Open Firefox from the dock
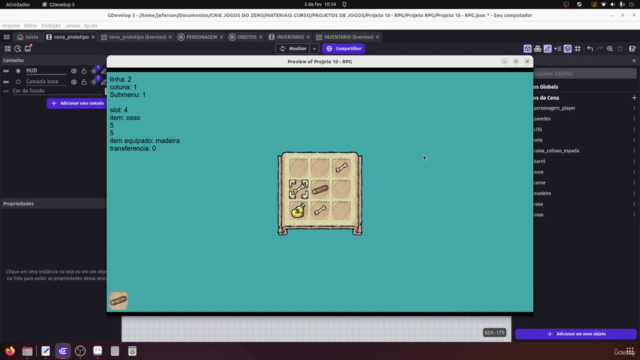The height and width of the screenshot is (360, 640). point(10,351)
